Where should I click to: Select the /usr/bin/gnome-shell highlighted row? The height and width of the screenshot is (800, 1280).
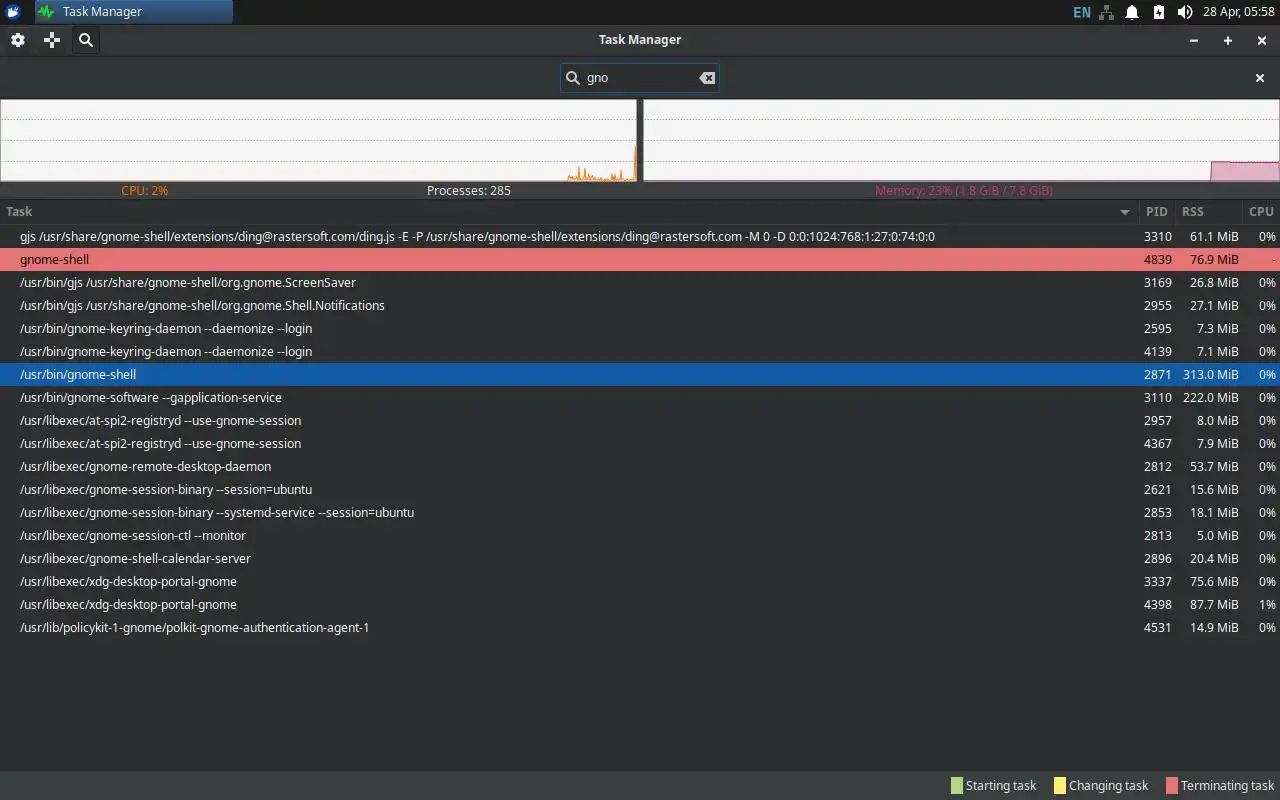(x=640, y=375)
